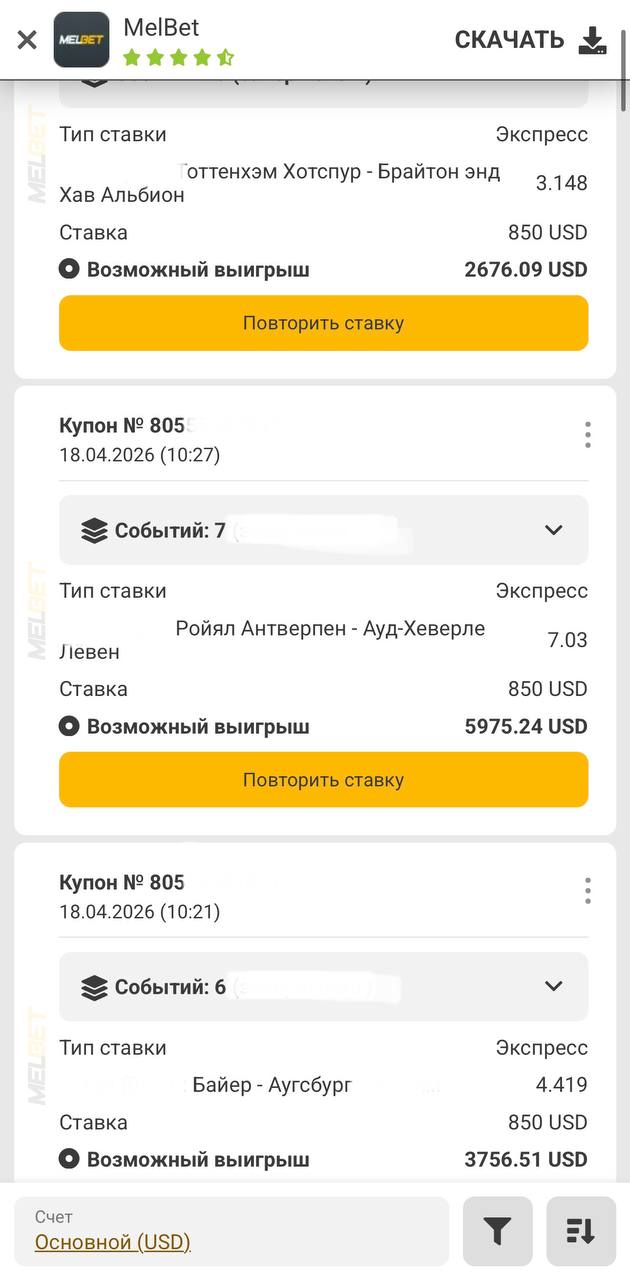Tap info dot beside 2676.09 USD winnings
Image resolution: width=630 pixels, height=1280 pixels.
69,269
